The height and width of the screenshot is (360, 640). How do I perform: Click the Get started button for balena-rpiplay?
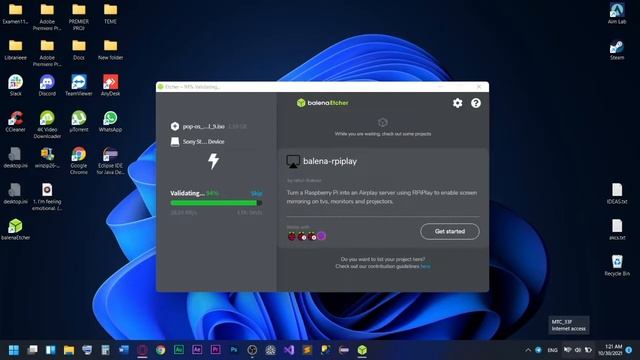tap(450, 231)
